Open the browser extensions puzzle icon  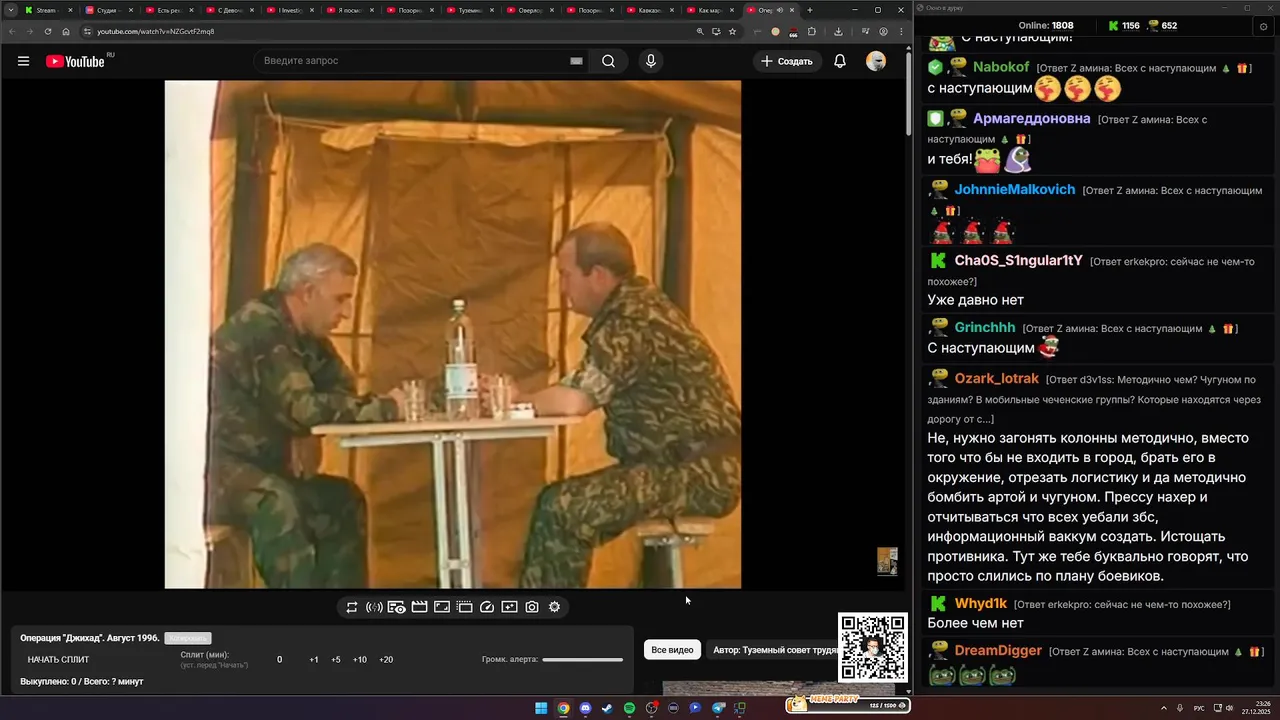point(811,31)
